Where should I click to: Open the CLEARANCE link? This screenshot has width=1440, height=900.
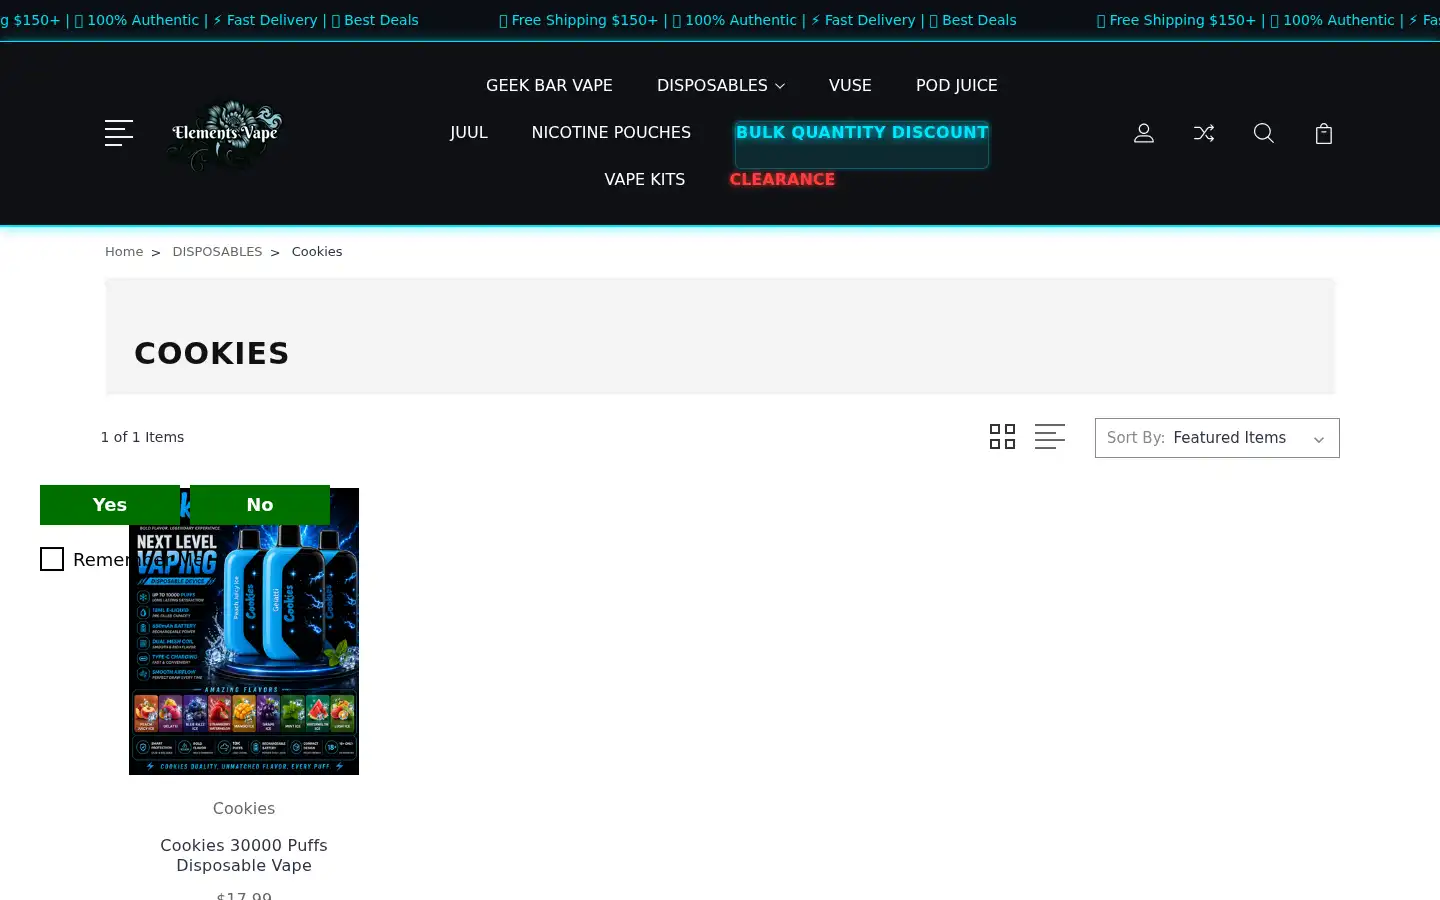(x=782, y=179)
